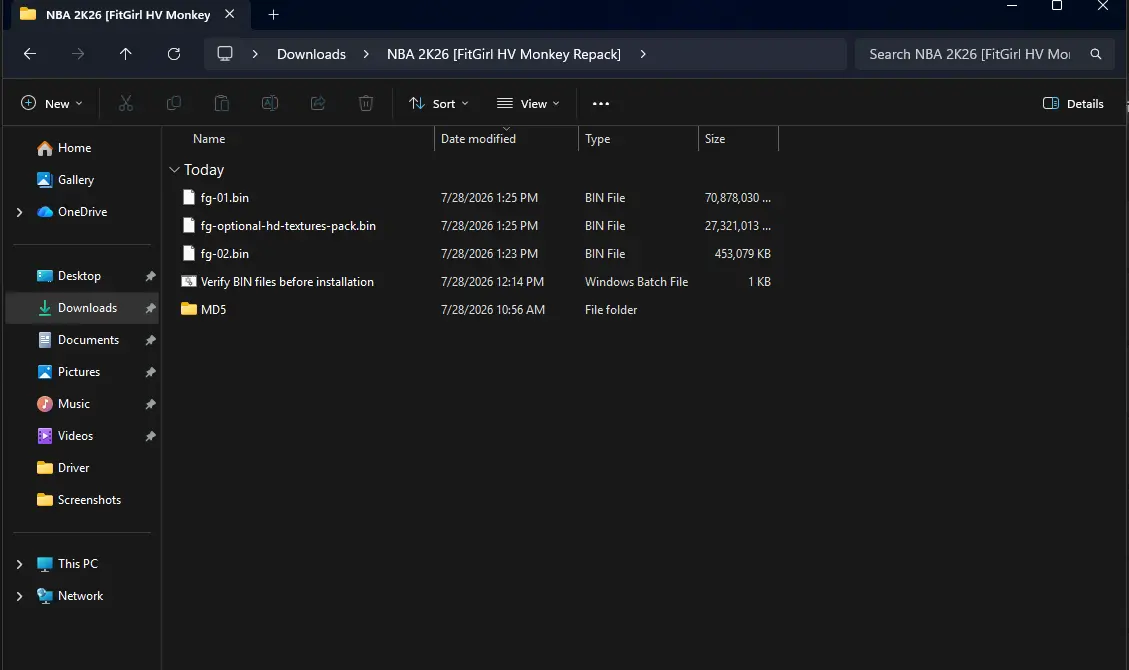
Task: Select fg-01.bin file icon
Action: pyautogui.click(x=189, y=197)
